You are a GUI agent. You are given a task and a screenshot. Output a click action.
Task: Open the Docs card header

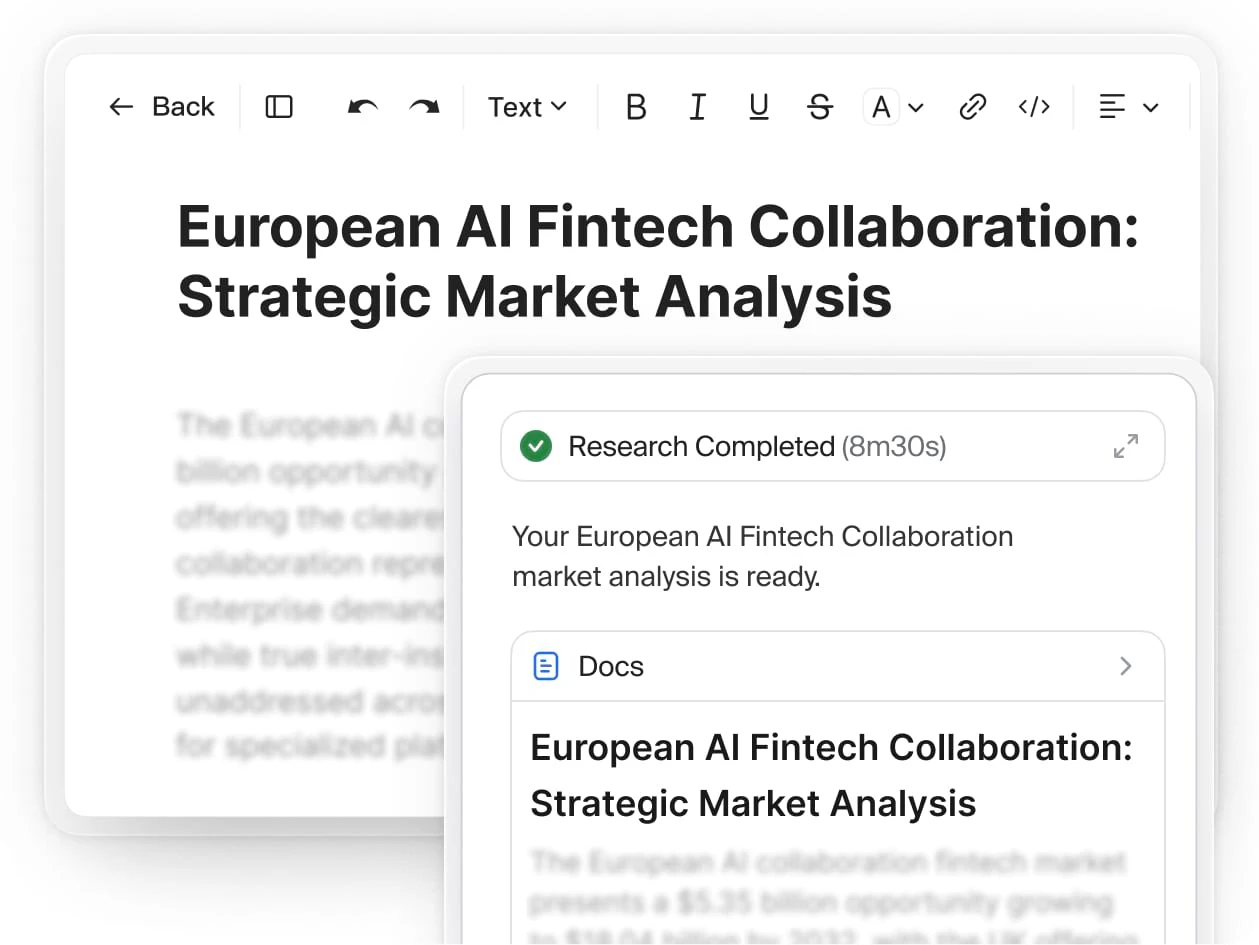pos(610,666)
